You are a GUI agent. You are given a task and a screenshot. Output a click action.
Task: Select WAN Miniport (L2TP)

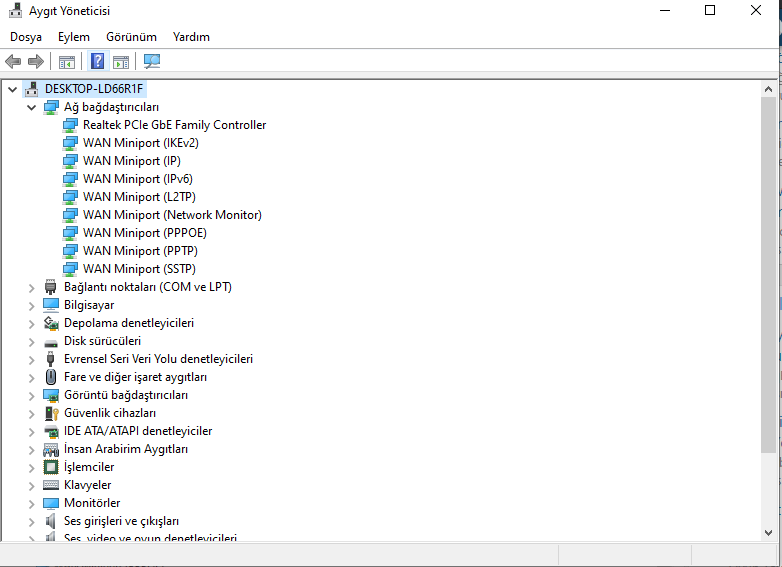coord(139,196)
